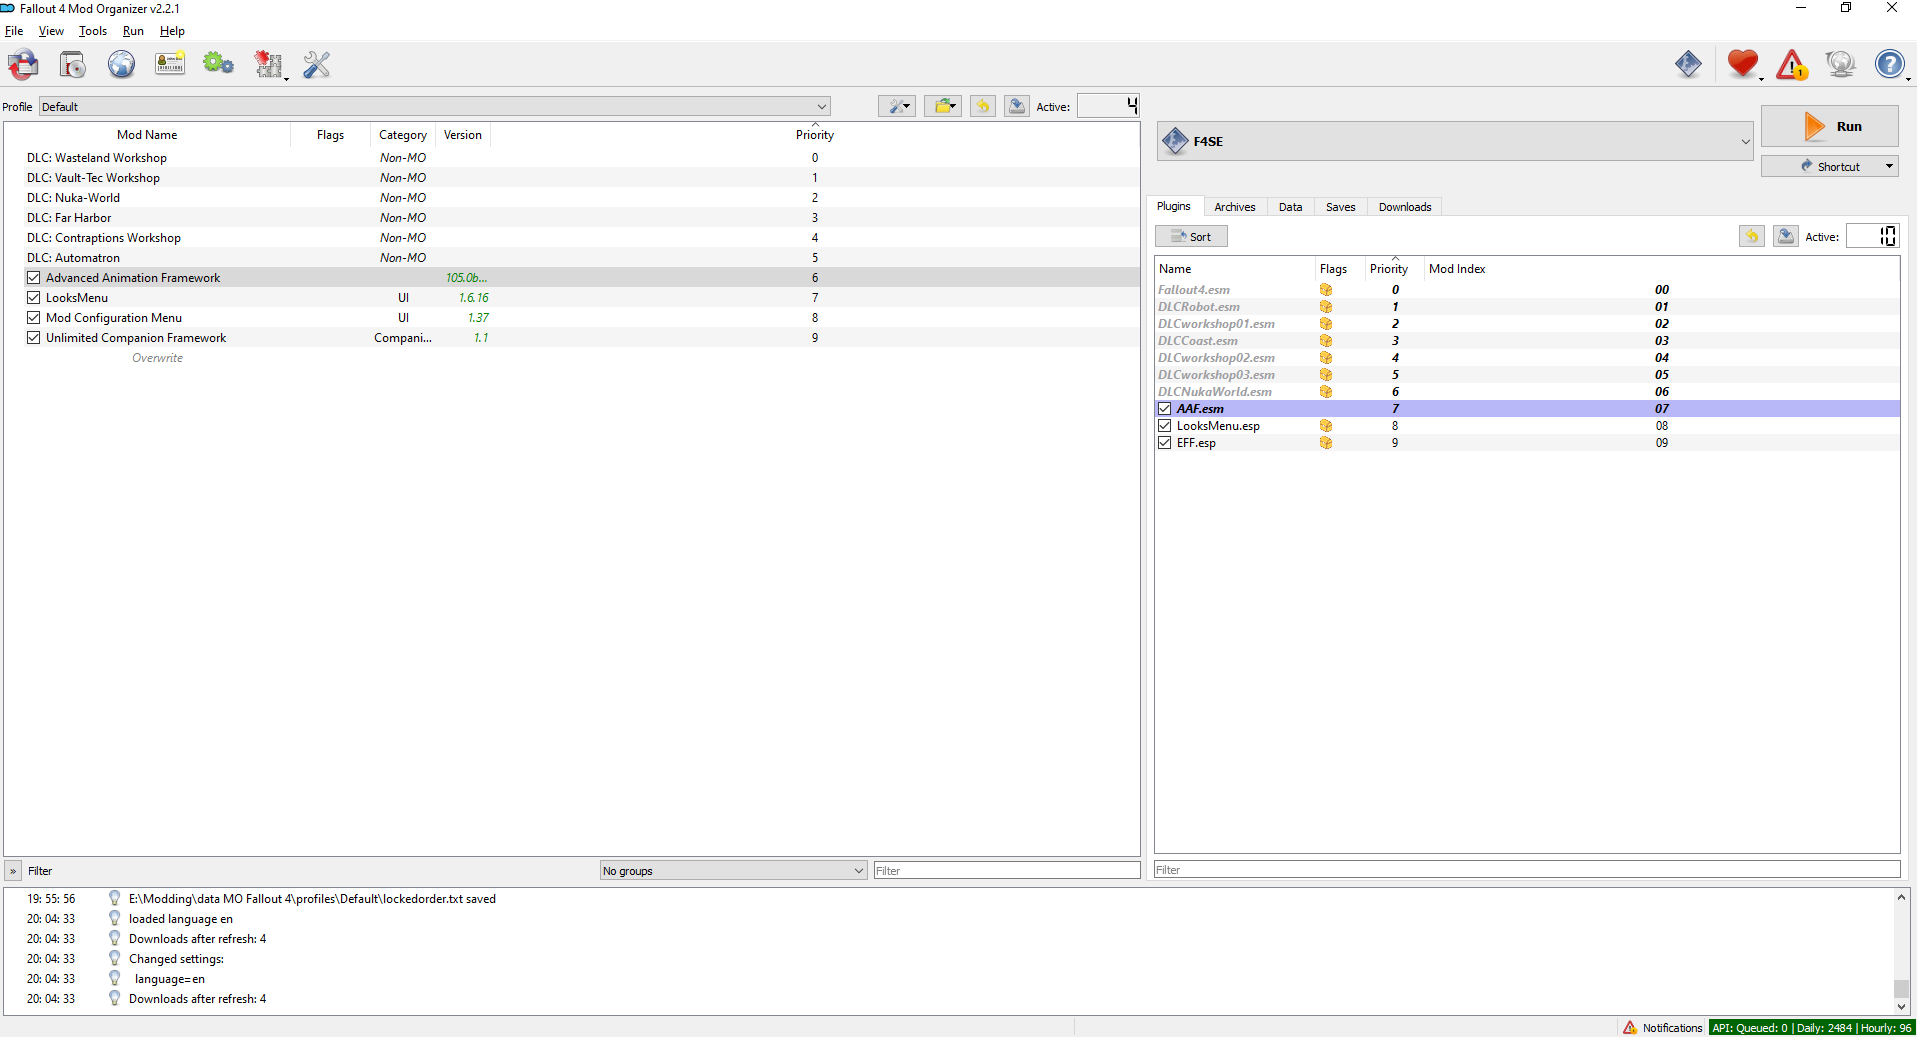Uncheck Advanced Animation Framework mod
The width and height of the screenshot is (1917, 1037).
tap(34, 278)
